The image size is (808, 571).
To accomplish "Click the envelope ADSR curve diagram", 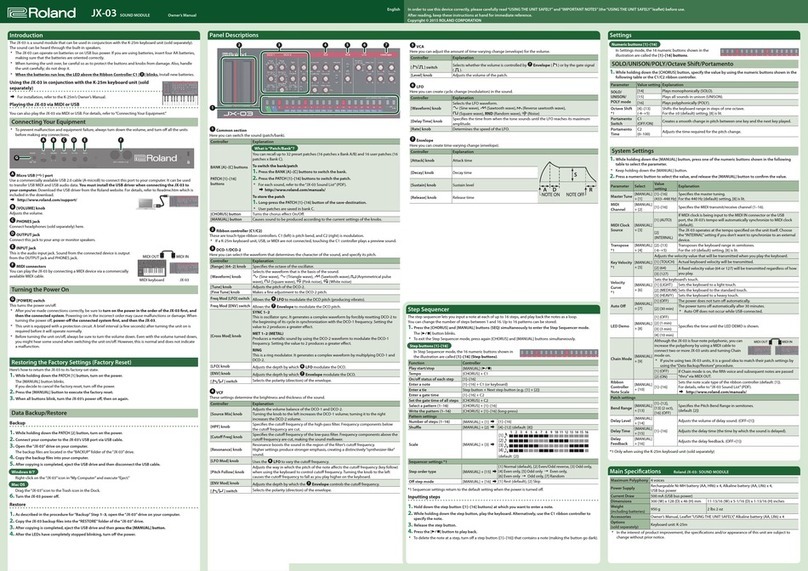I will [567, 179].
